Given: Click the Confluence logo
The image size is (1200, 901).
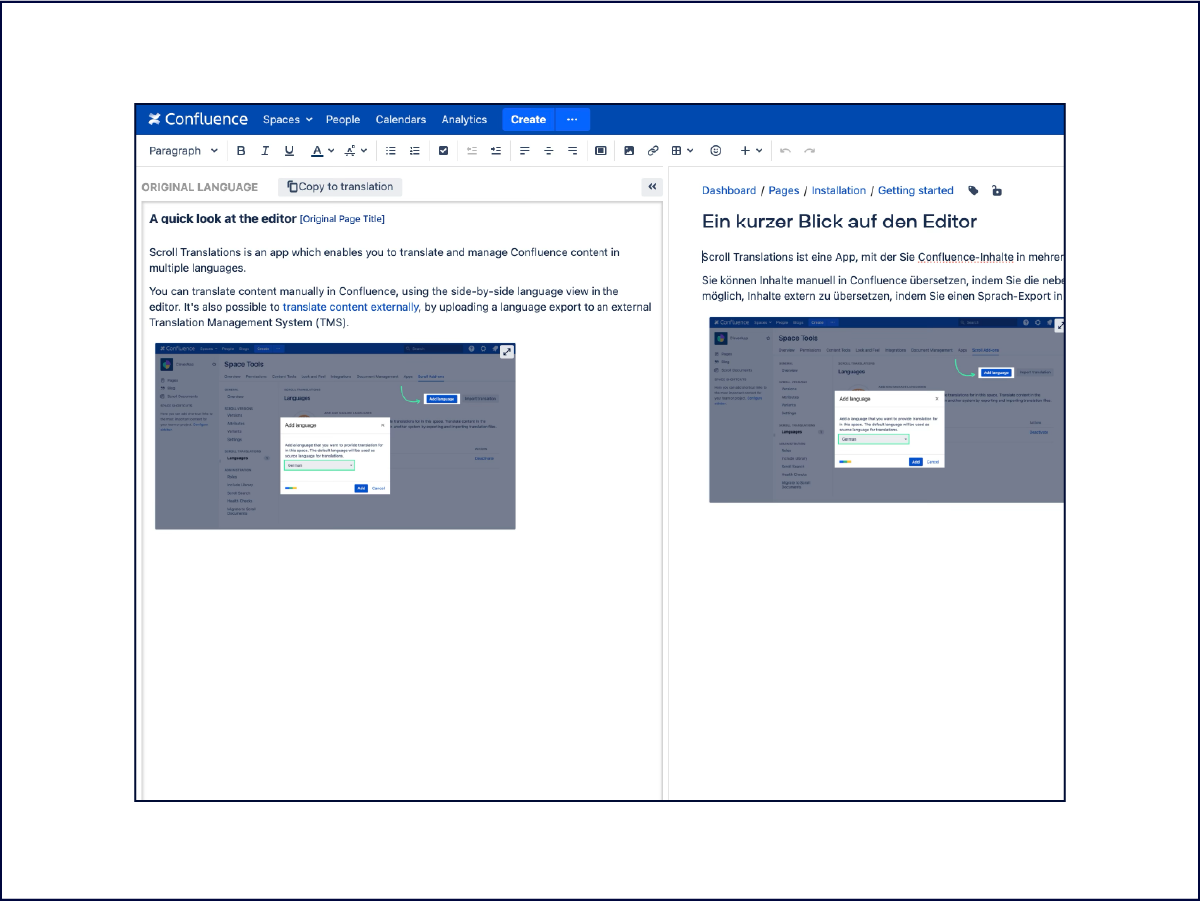Looking at the screenshot, I should click(198, 119).
